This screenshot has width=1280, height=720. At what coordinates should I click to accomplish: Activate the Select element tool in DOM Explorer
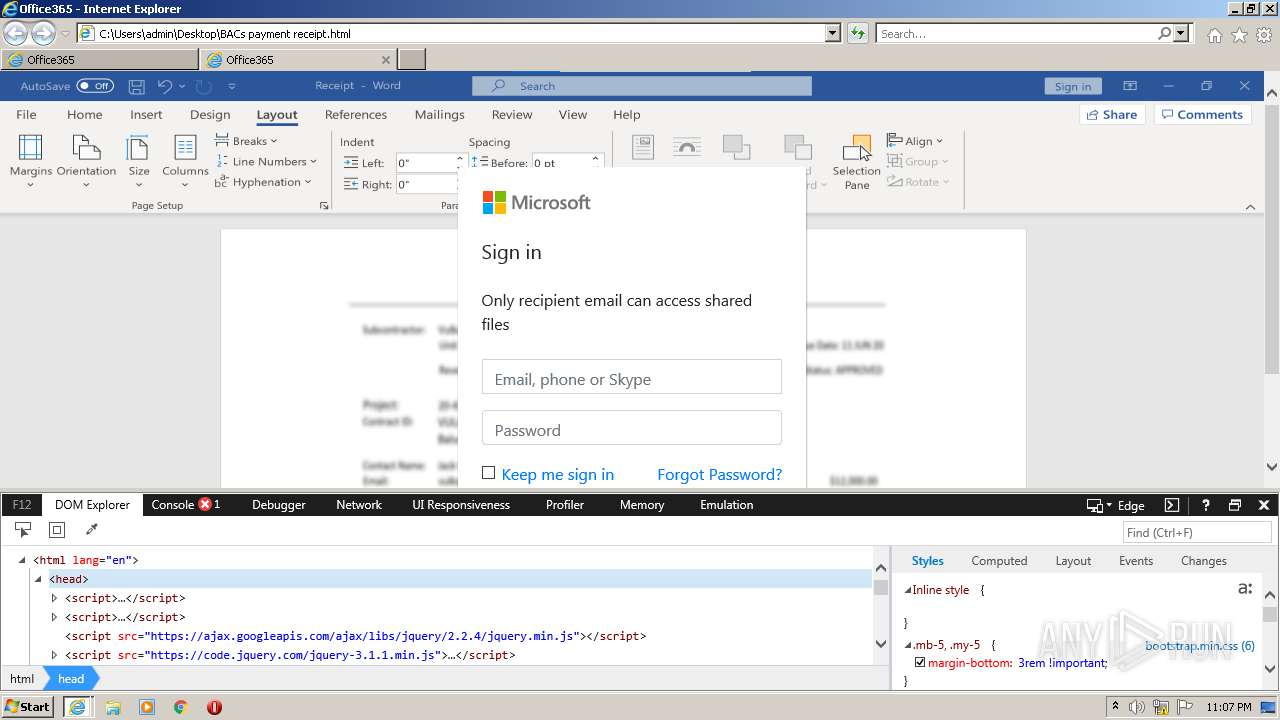[22, 530]
